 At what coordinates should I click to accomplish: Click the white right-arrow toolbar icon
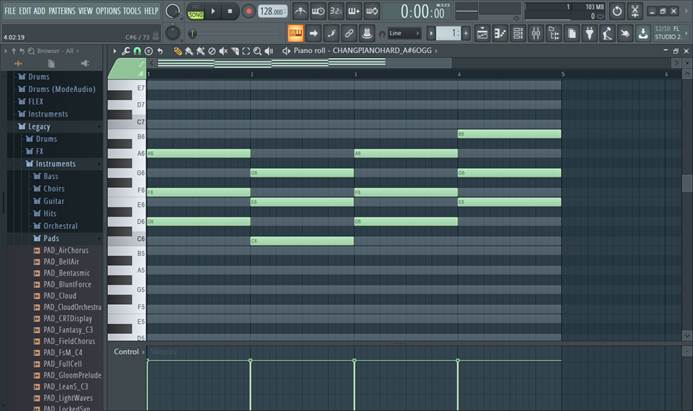314,33
